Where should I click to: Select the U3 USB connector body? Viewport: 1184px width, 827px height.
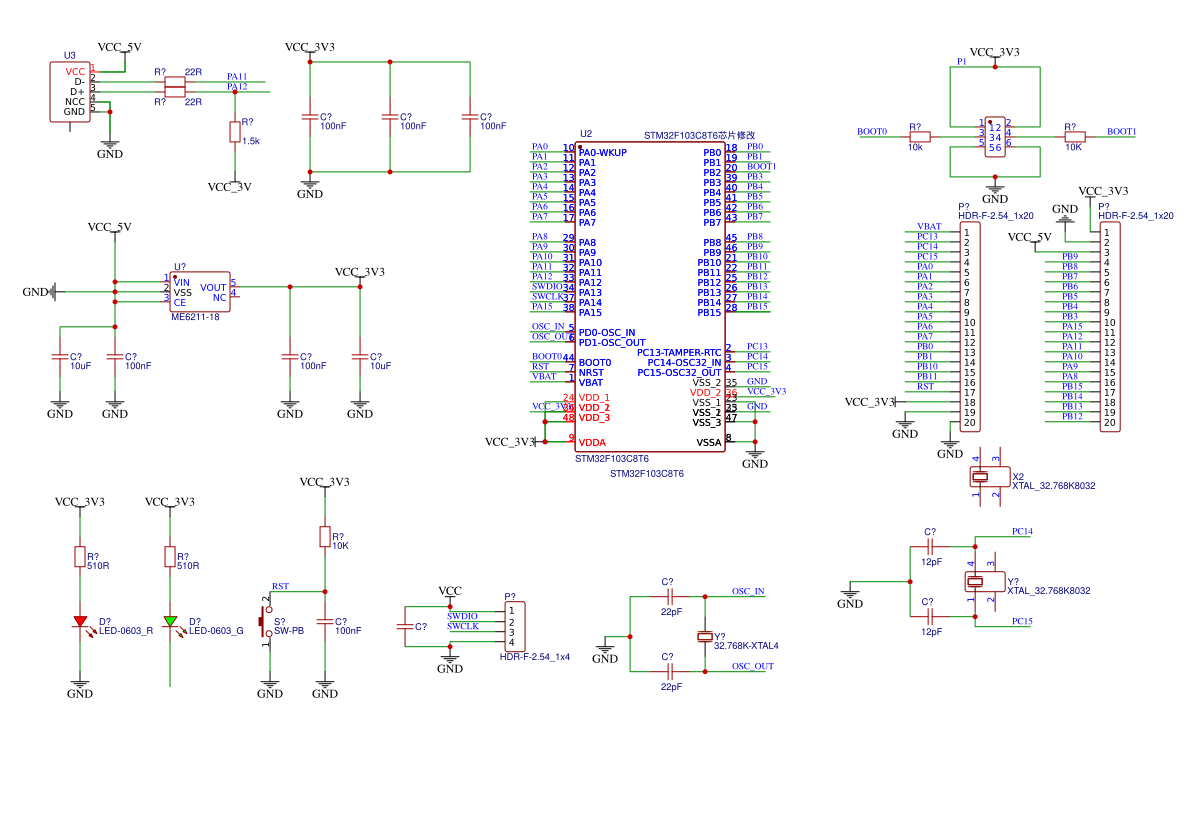point(70,91)
